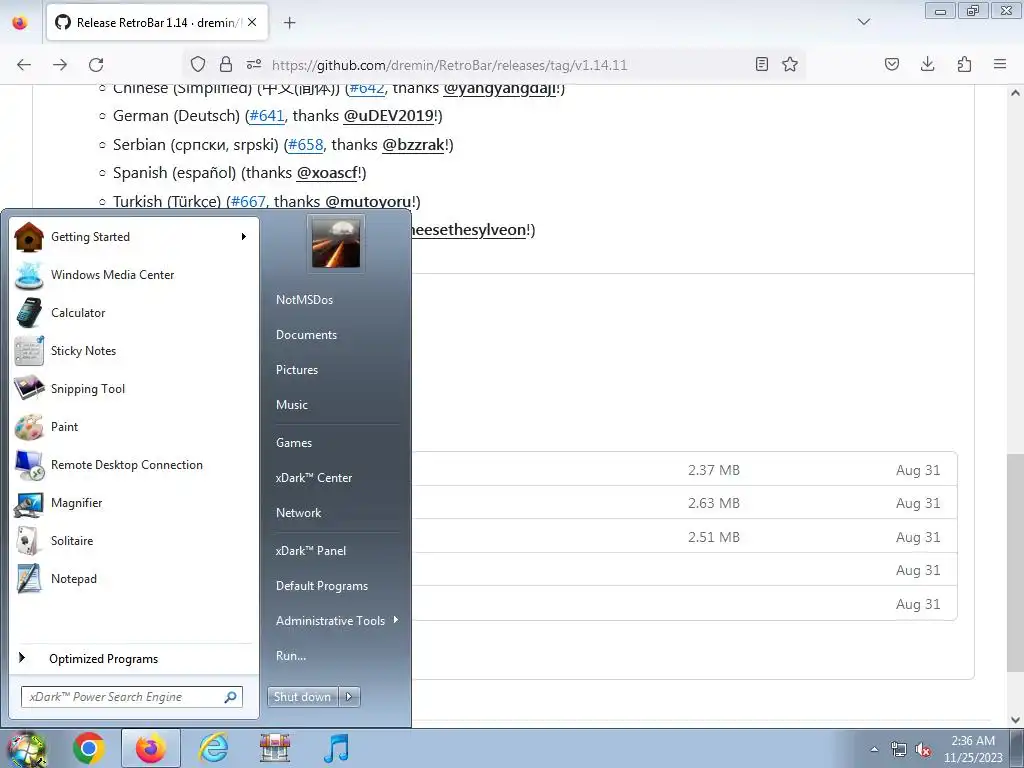
Task: Click the tracking protection shield icon
Action: pos(198,65)
